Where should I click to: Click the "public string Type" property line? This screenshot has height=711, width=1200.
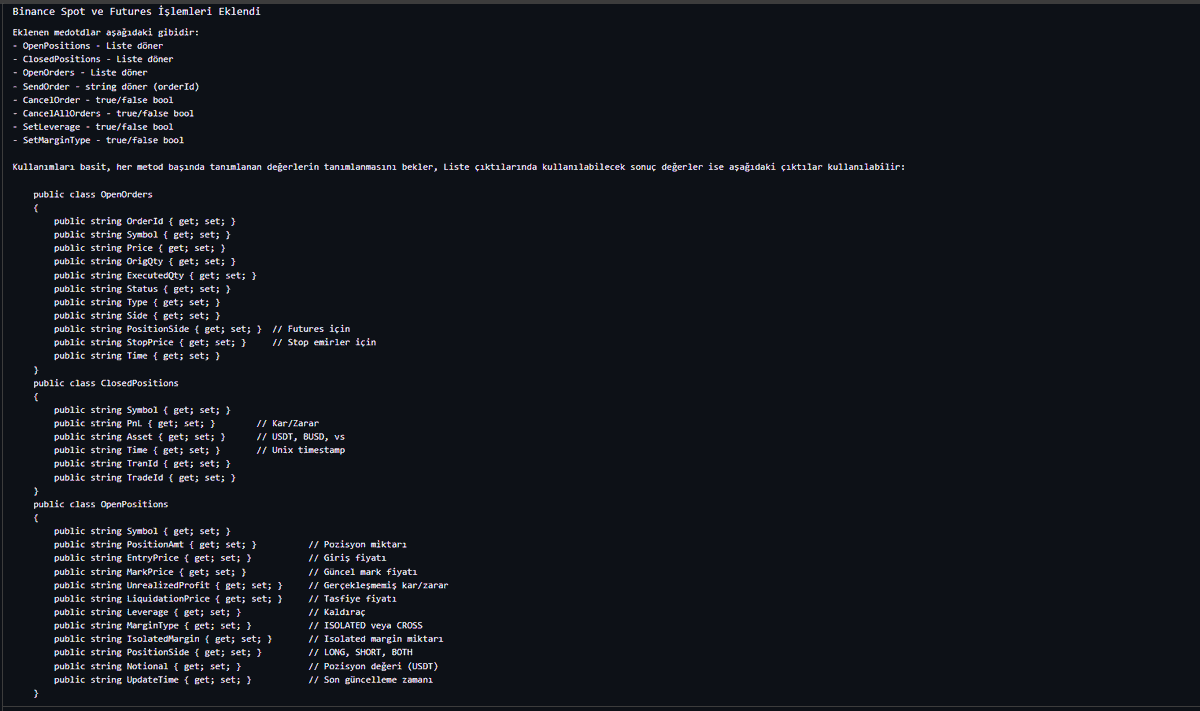tap(137, 302)
